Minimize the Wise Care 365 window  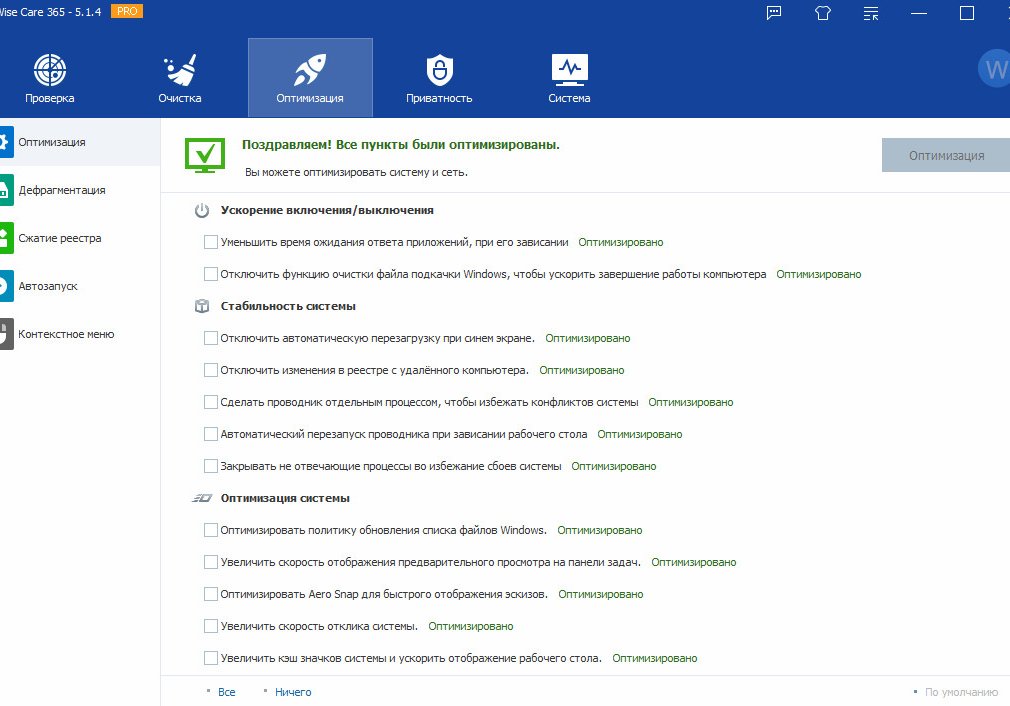click(919, 13)
